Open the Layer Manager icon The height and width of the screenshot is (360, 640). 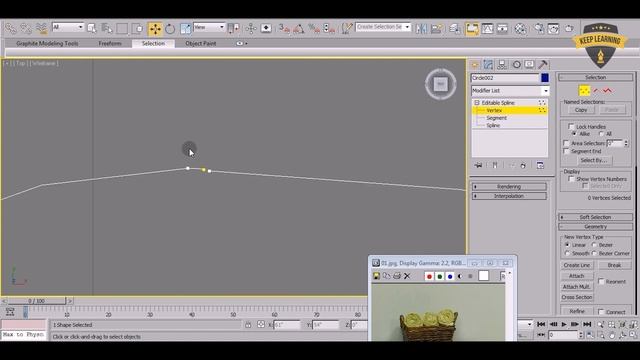[455, 28]
